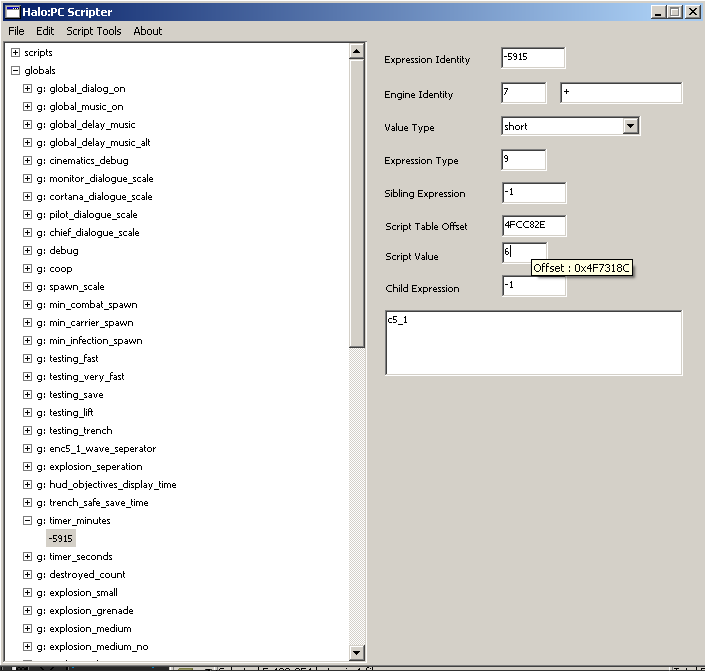
Task: Click the About menu item
Action: (x=148, y=31)
